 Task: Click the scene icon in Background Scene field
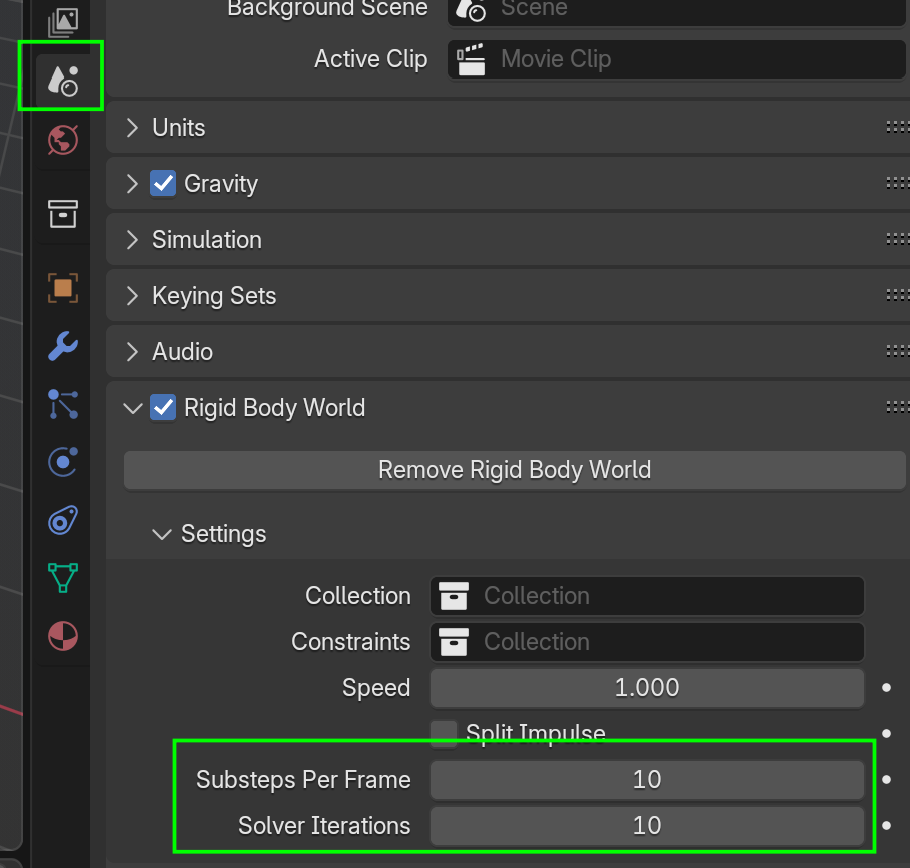point(471,9)
